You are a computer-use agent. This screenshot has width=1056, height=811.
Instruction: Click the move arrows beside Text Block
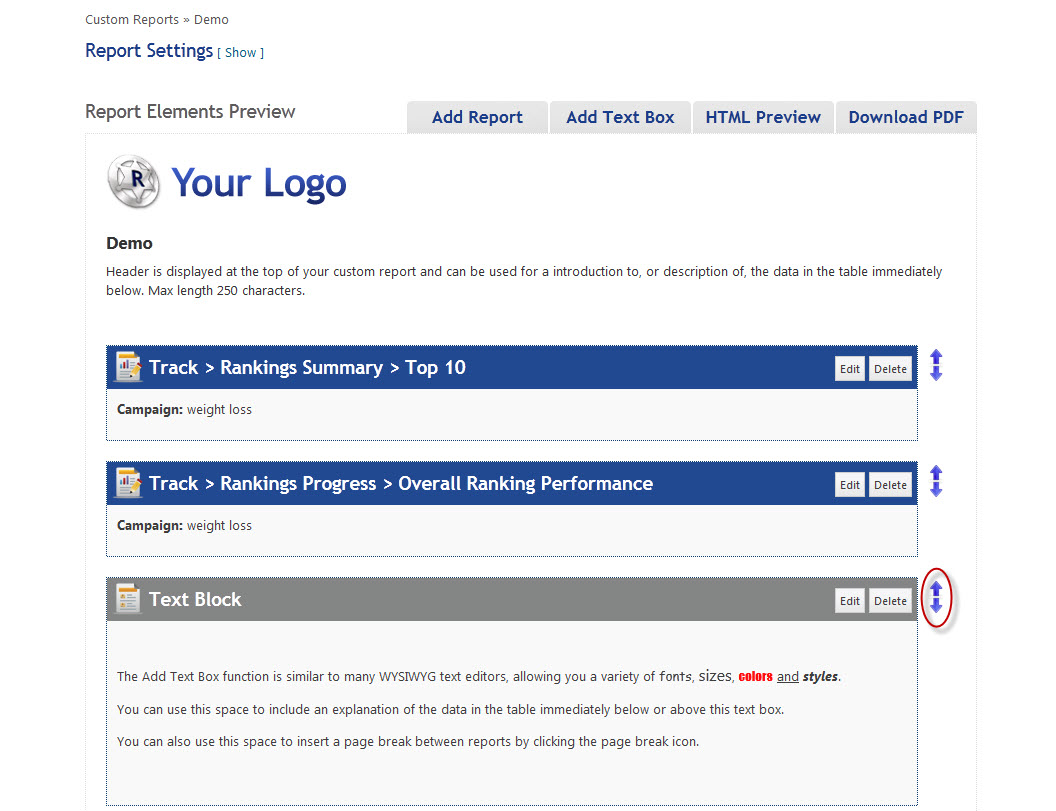[x=936, y=597]
